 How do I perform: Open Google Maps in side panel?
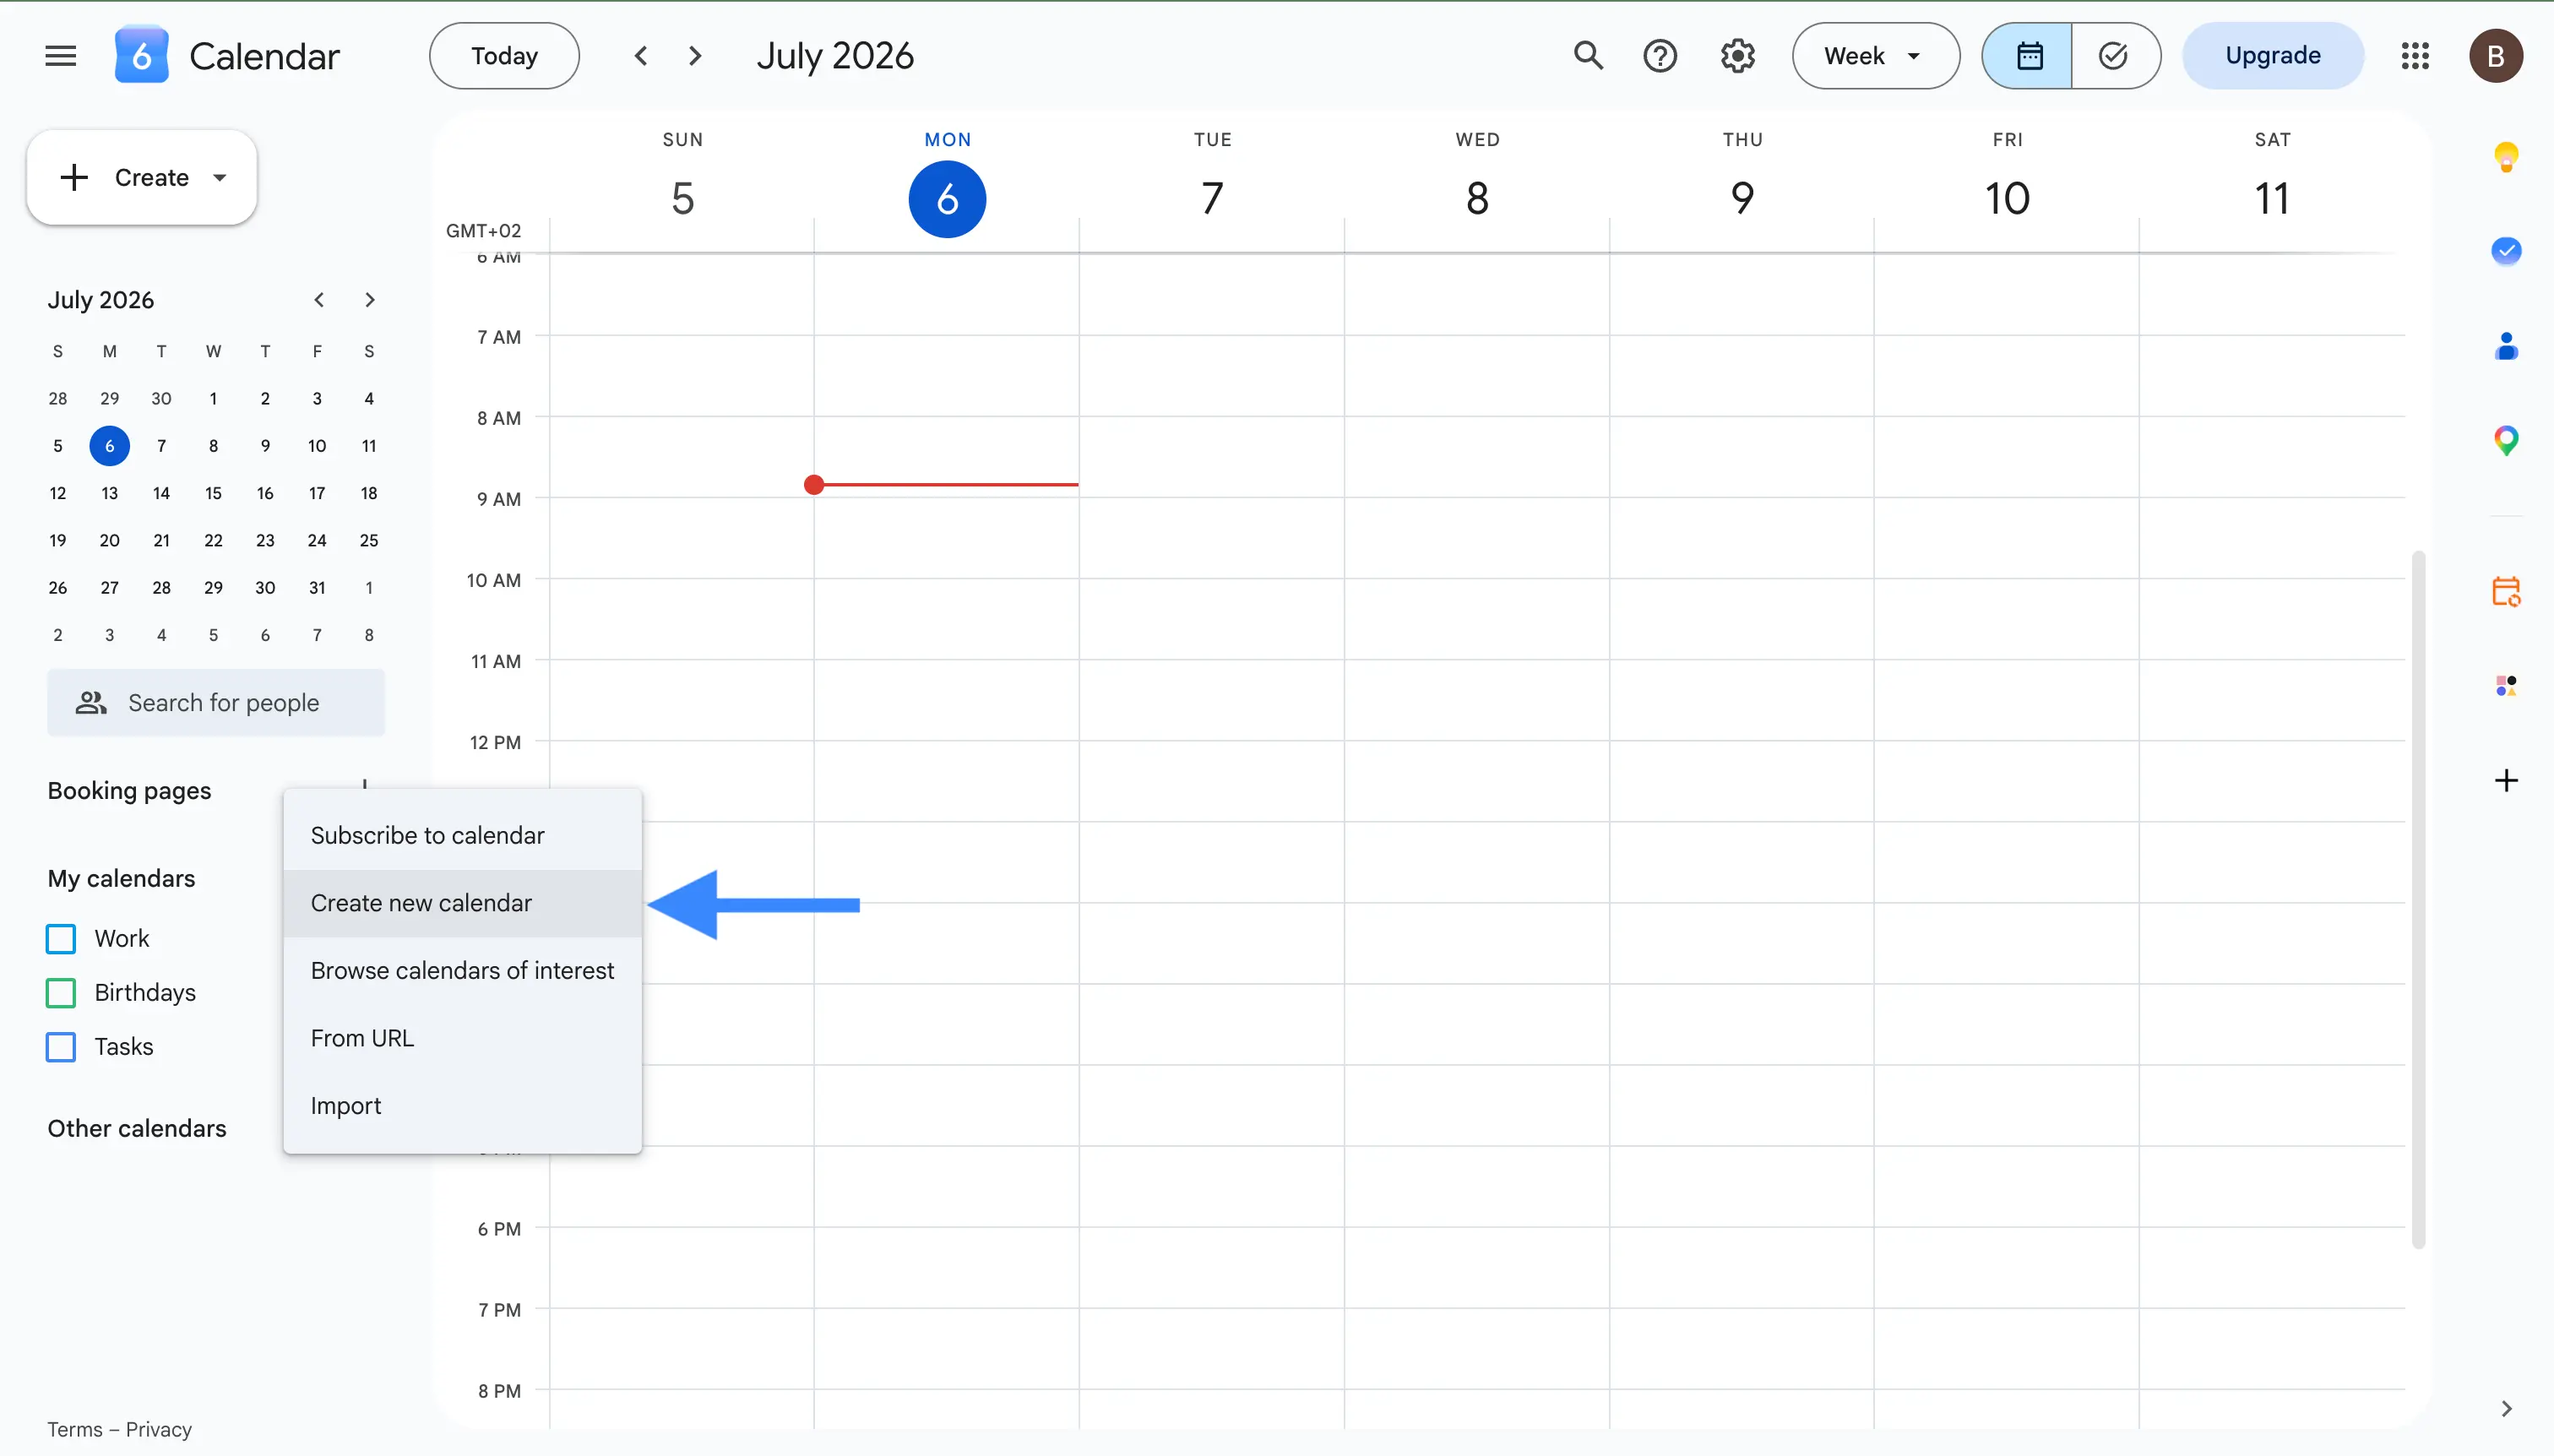[2506, 440]
